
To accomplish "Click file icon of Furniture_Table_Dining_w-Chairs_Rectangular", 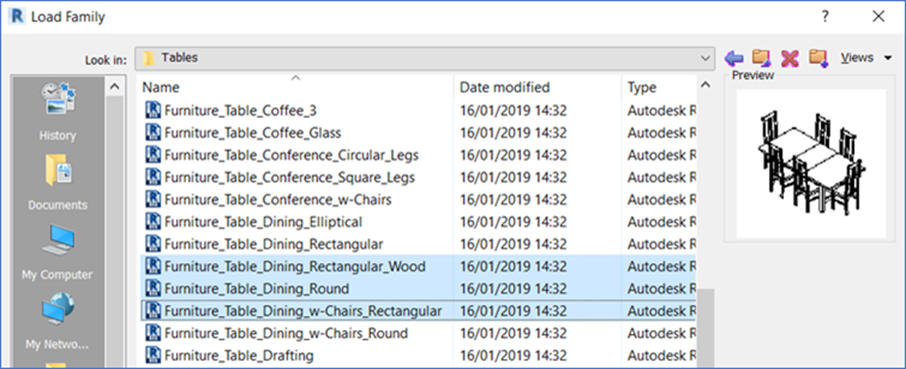I will pos(153,311).
